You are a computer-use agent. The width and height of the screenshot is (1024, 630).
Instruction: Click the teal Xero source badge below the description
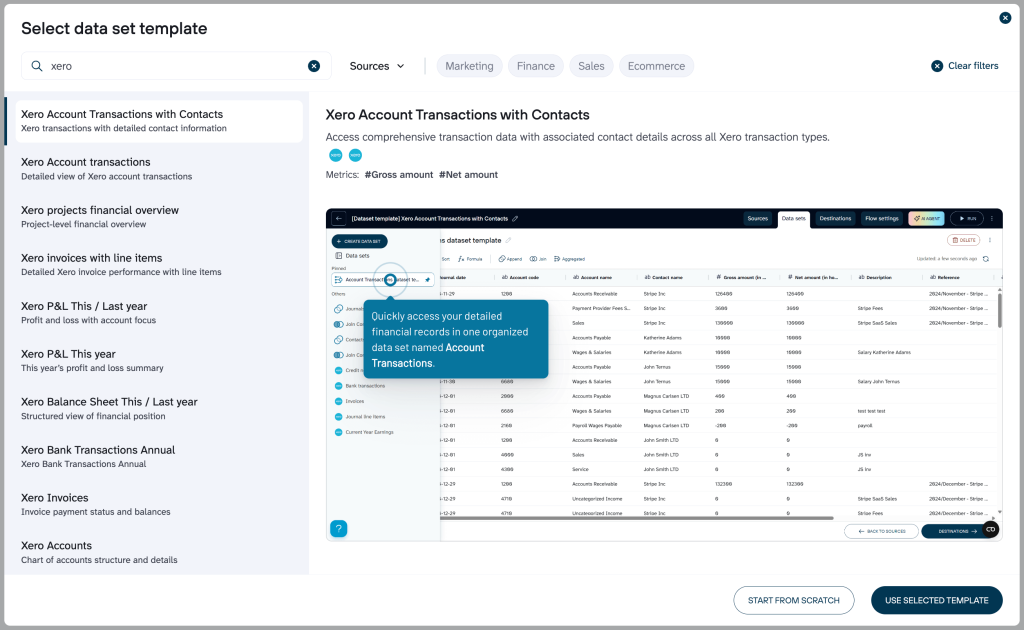click(335, 155)
